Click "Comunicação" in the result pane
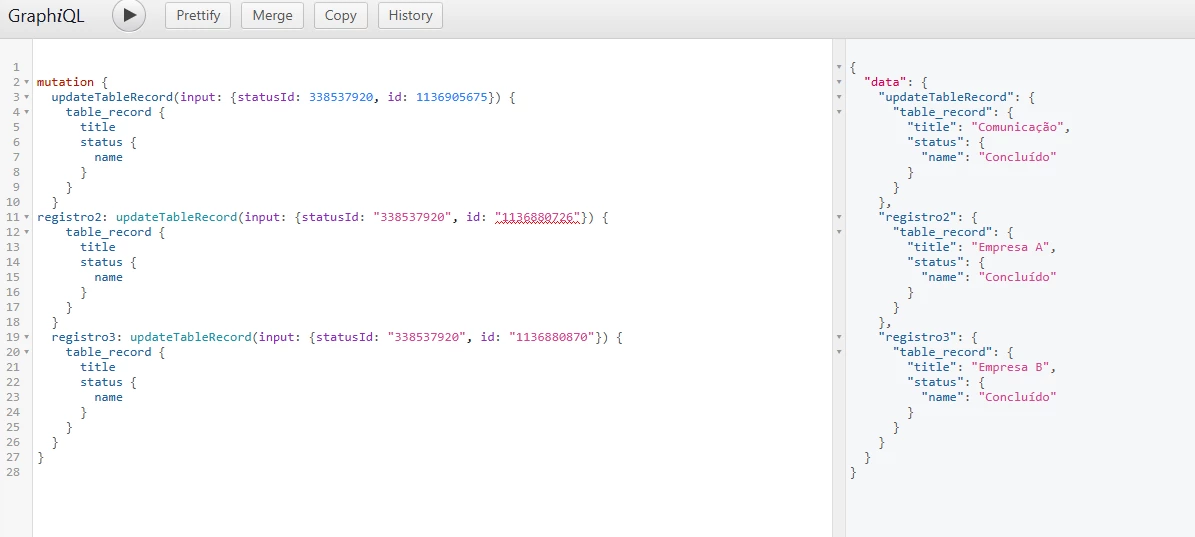 click(x=1017, y=127)
